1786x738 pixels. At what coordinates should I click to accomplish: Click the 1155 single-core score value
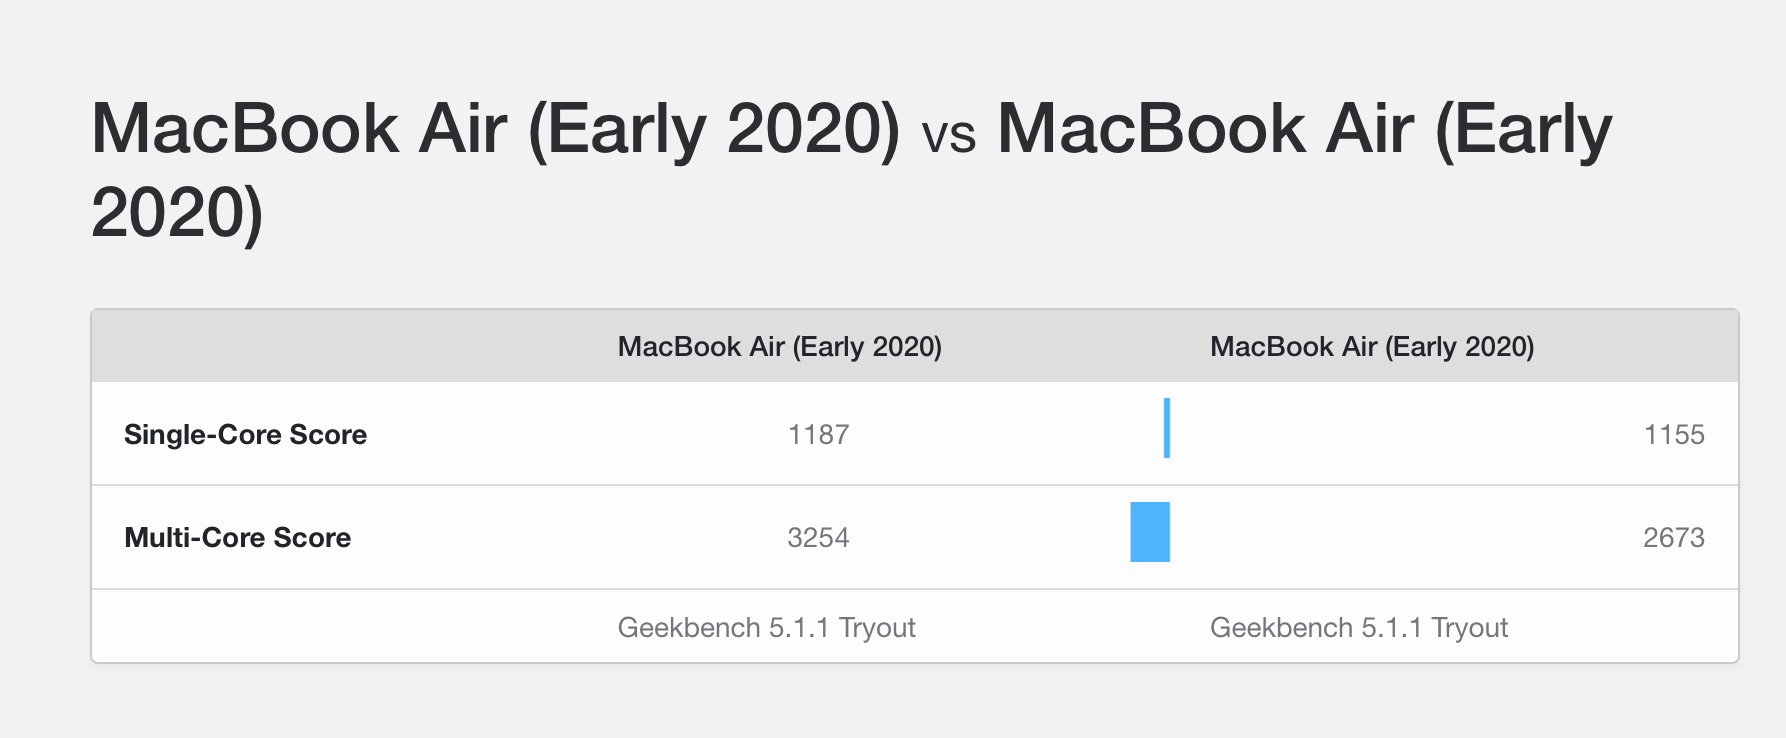(1674, 434)
